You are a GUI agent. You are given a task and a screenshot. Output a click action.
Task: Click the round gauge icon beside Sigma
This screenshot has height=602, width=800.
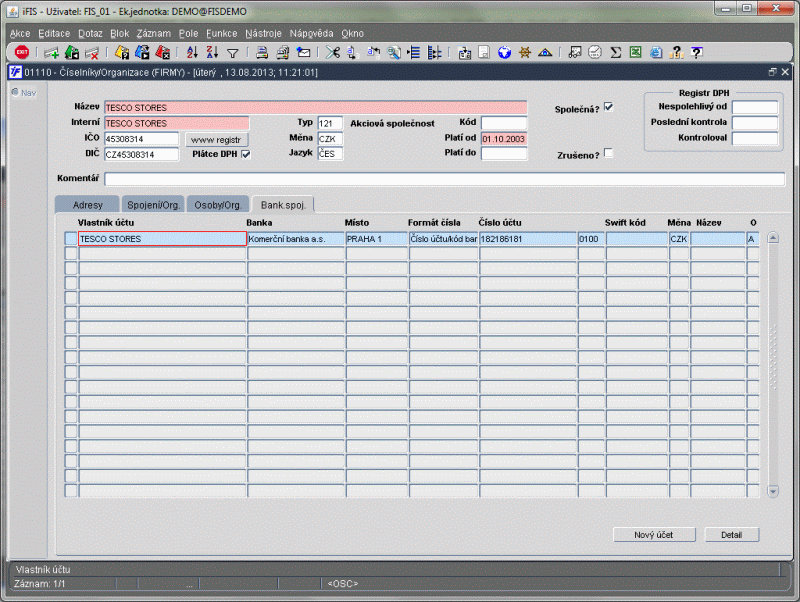595,53
